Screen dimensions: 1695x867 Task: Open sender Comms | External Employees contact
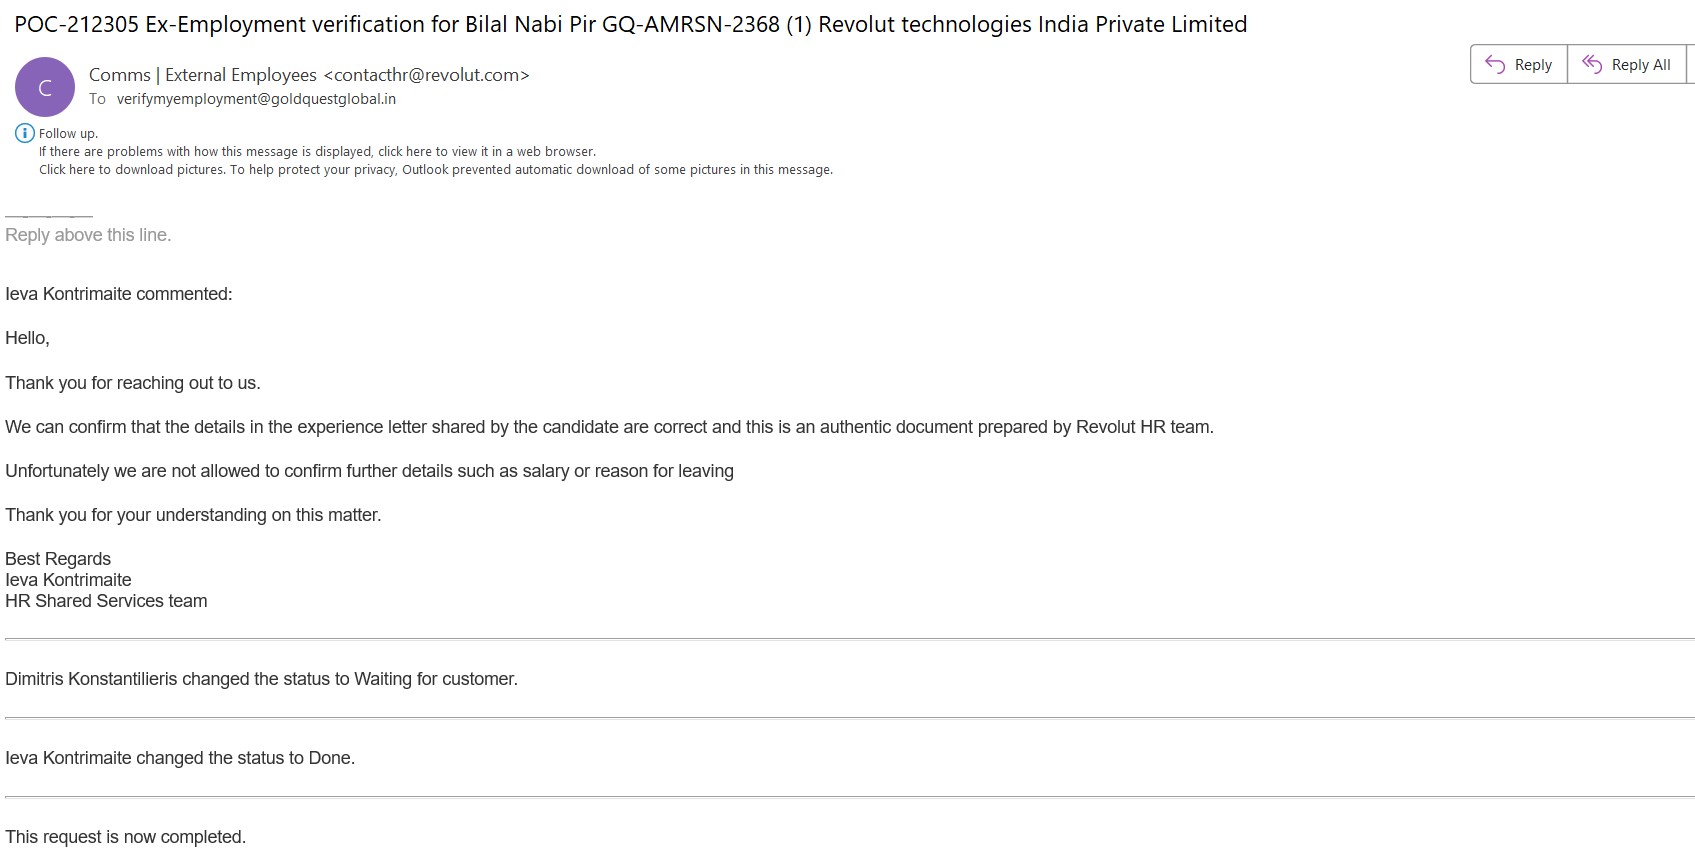click(309, 75)
